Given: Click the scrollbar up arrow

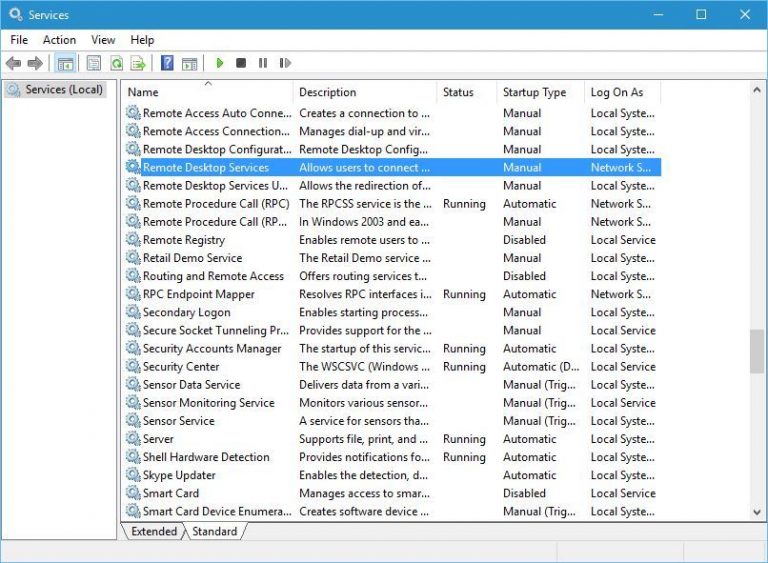Looking at the screenshot, I should 757,90.
